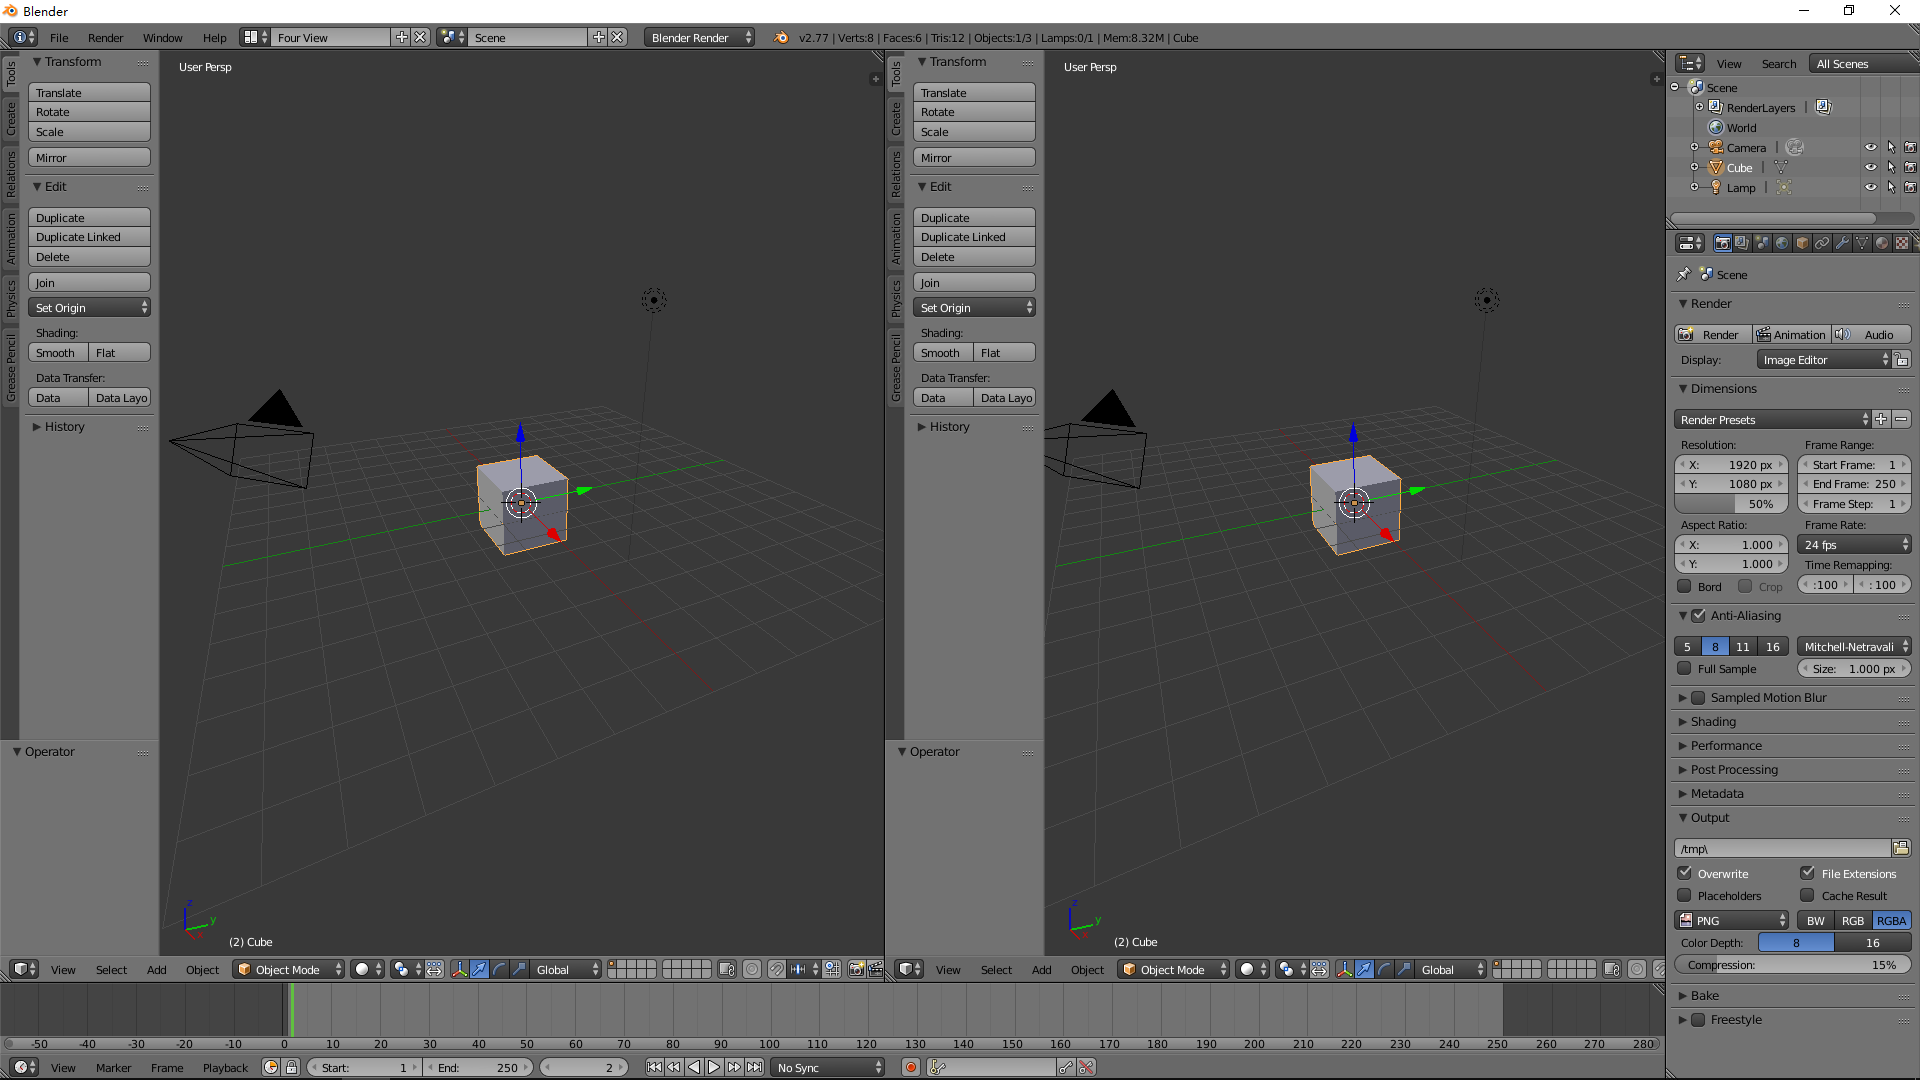Drag the Compression percentage slider
This screenshot has width=1920, height=1080.
coord(1792,964)
